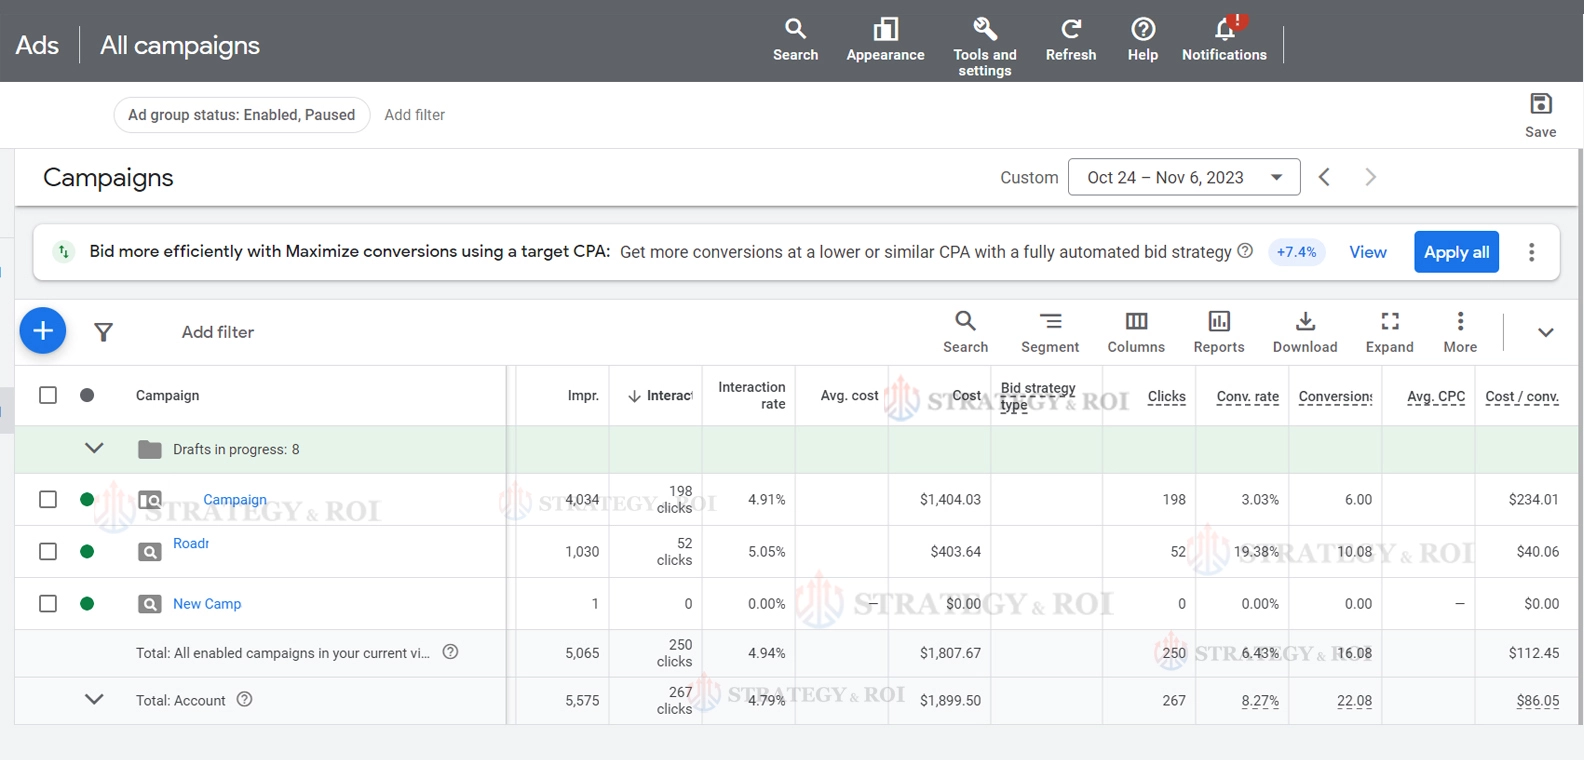Image resolution: width=1584 pixels, height=760 pixels.
Task: Open the Appearance menu
Action: tap(885, 39)
